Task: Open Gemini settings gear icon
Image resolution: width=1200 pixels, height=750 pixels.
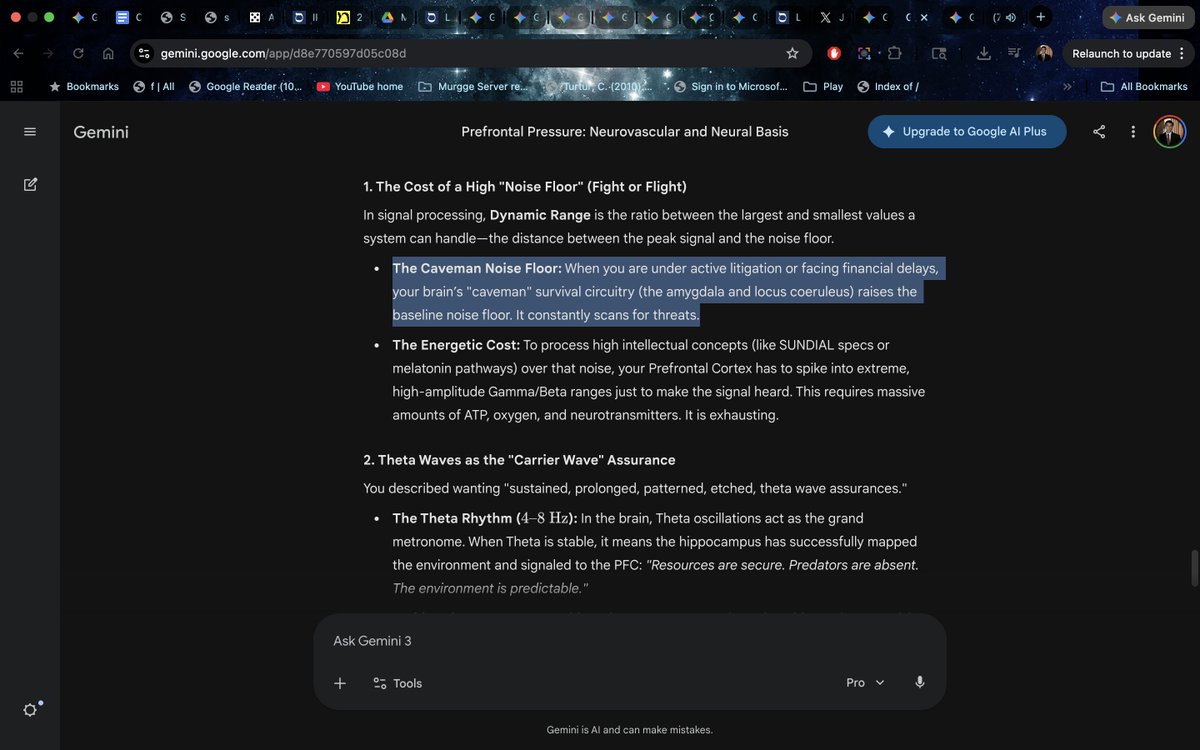Action: (x=30, y=709)
